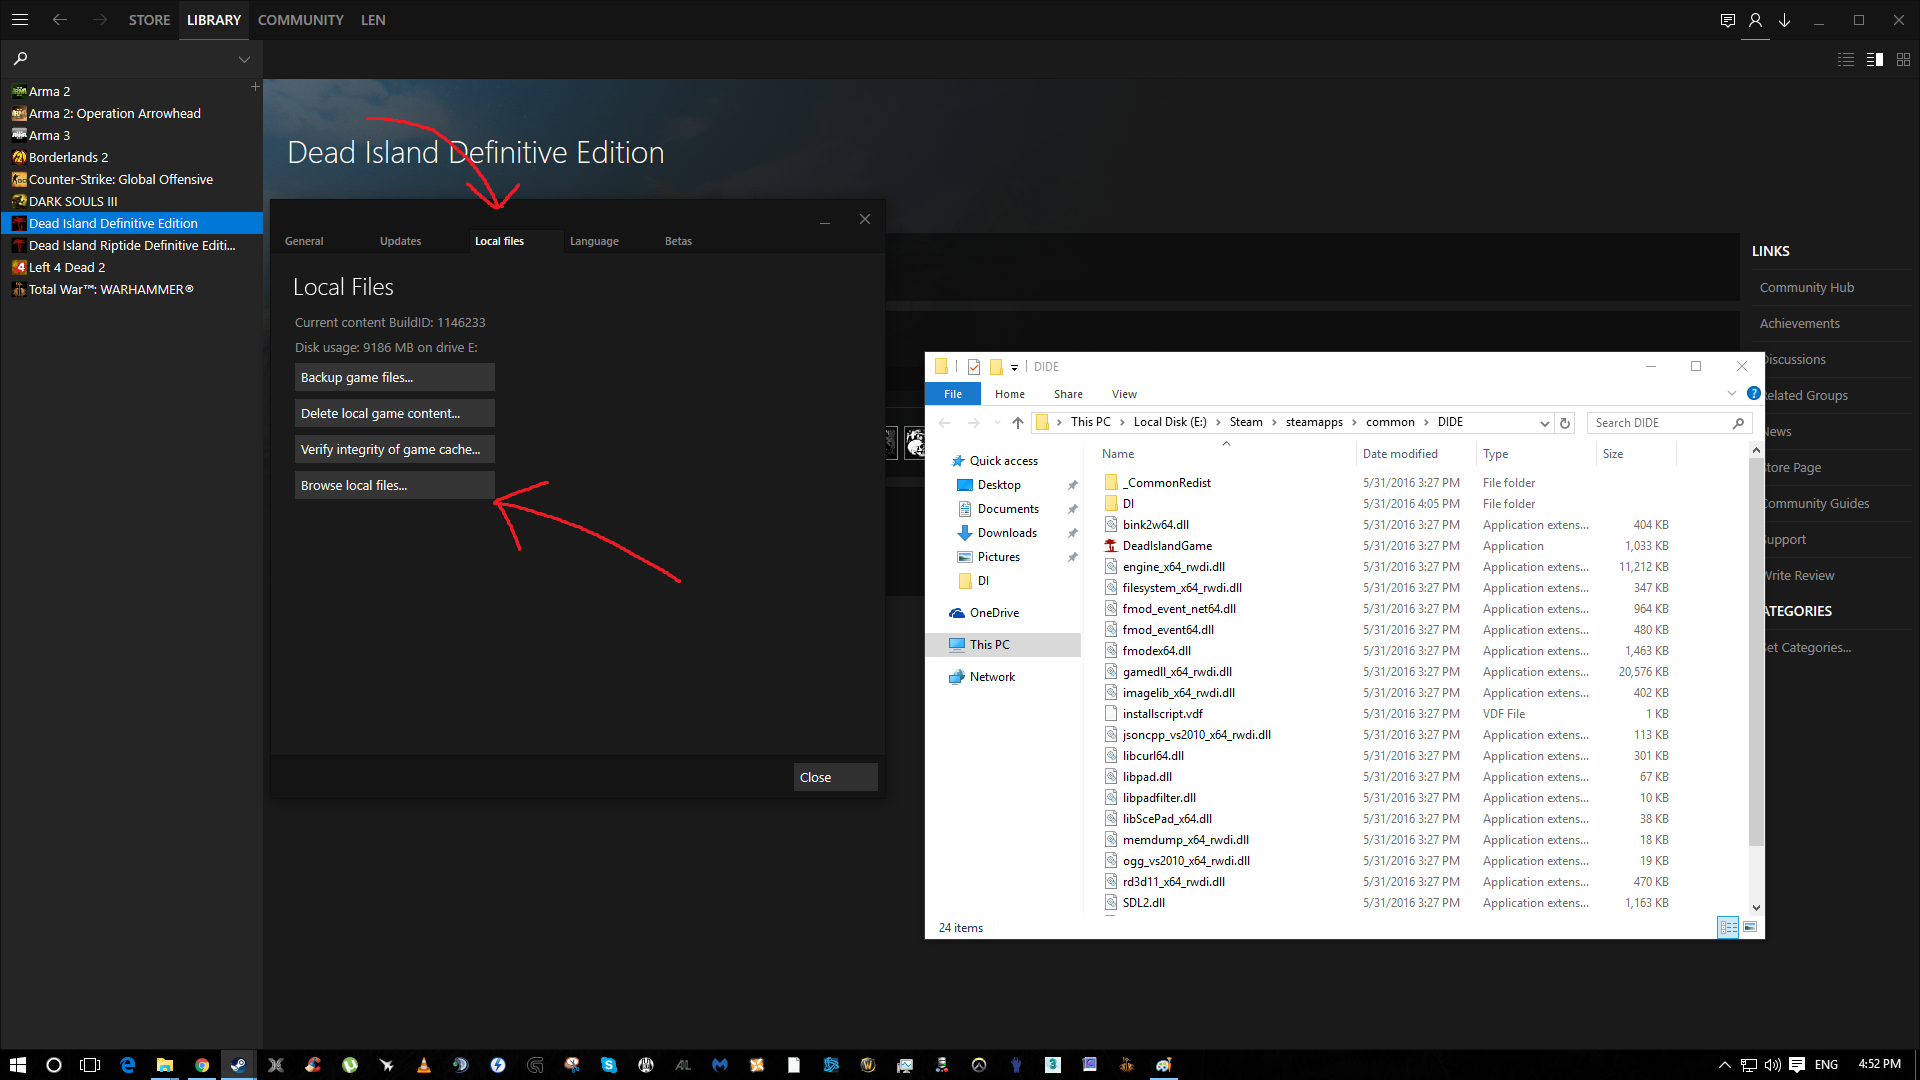Open the address bar history dropdown
1920x1080 pixels.
click(x=1544, y=423)
